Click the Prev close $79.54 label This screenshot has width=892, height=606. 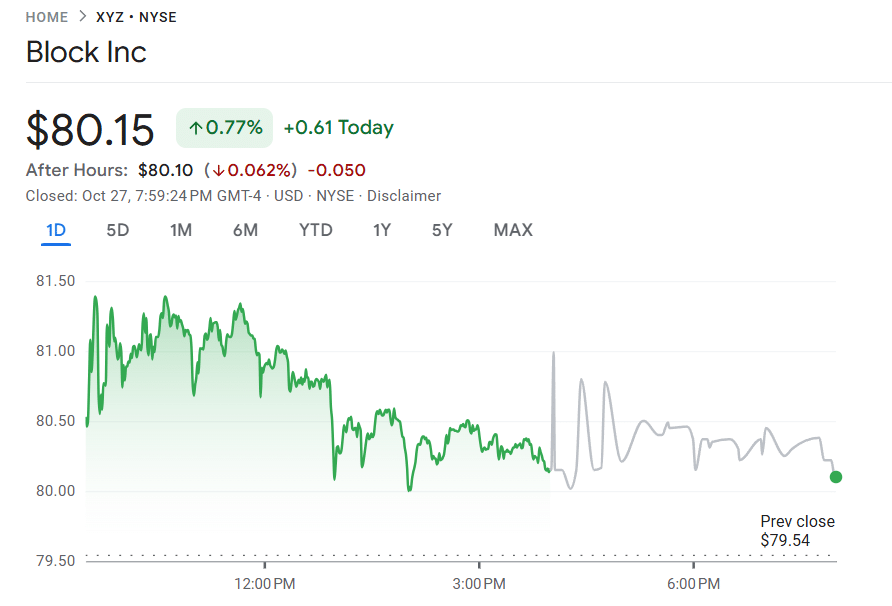800,530
